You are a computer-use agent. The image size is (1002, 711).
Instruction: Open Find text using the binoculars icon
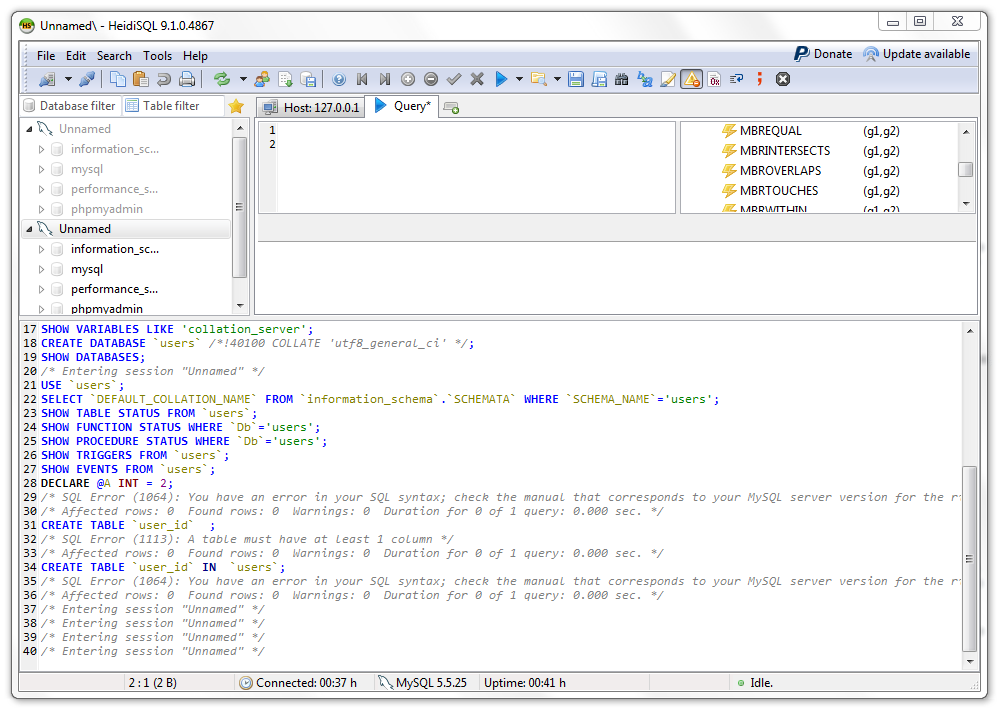622,79
